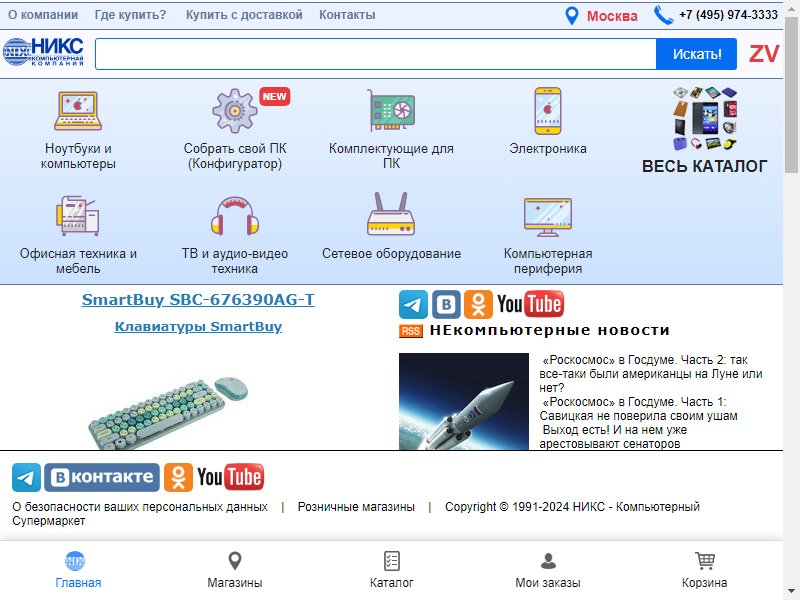
Task: Open О безопасности ваших персональных данных link
Action: 140,507
